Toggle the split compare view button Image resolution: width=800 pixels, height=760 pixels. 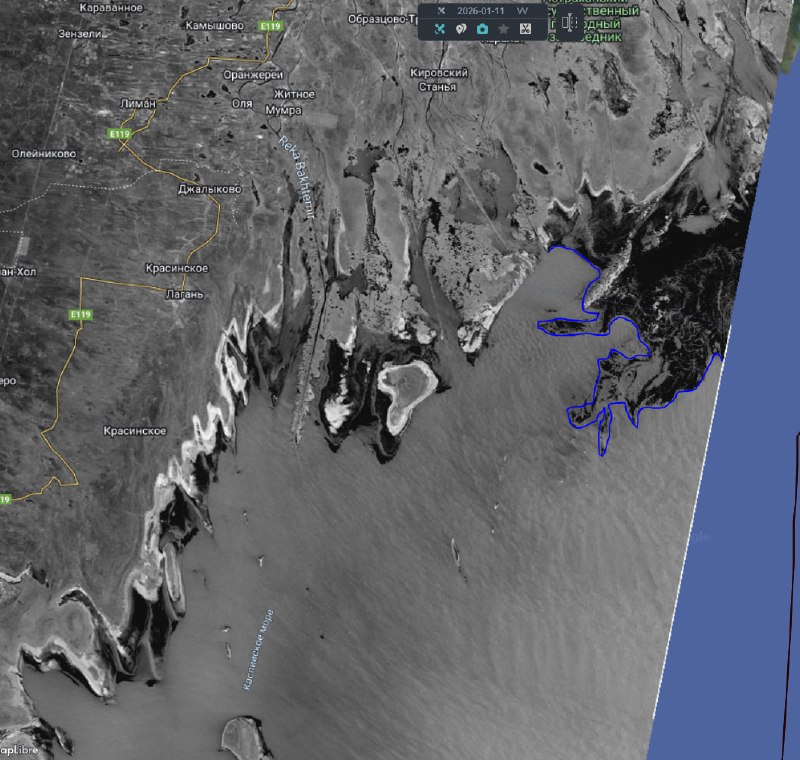(x=571, y=25)
